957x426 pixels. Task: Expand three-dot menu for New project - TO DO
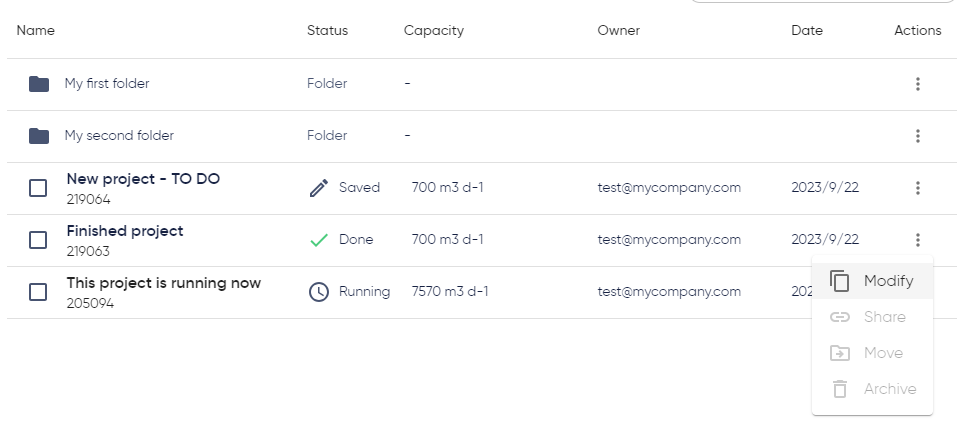point(917,188)
